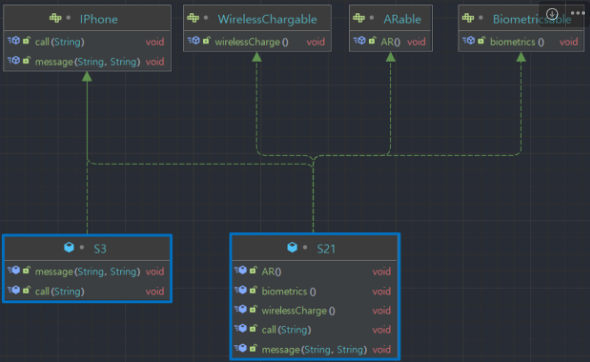Click the download icon in corner
This screenshot has height=362, width=590.
click(x=552, y=14)
